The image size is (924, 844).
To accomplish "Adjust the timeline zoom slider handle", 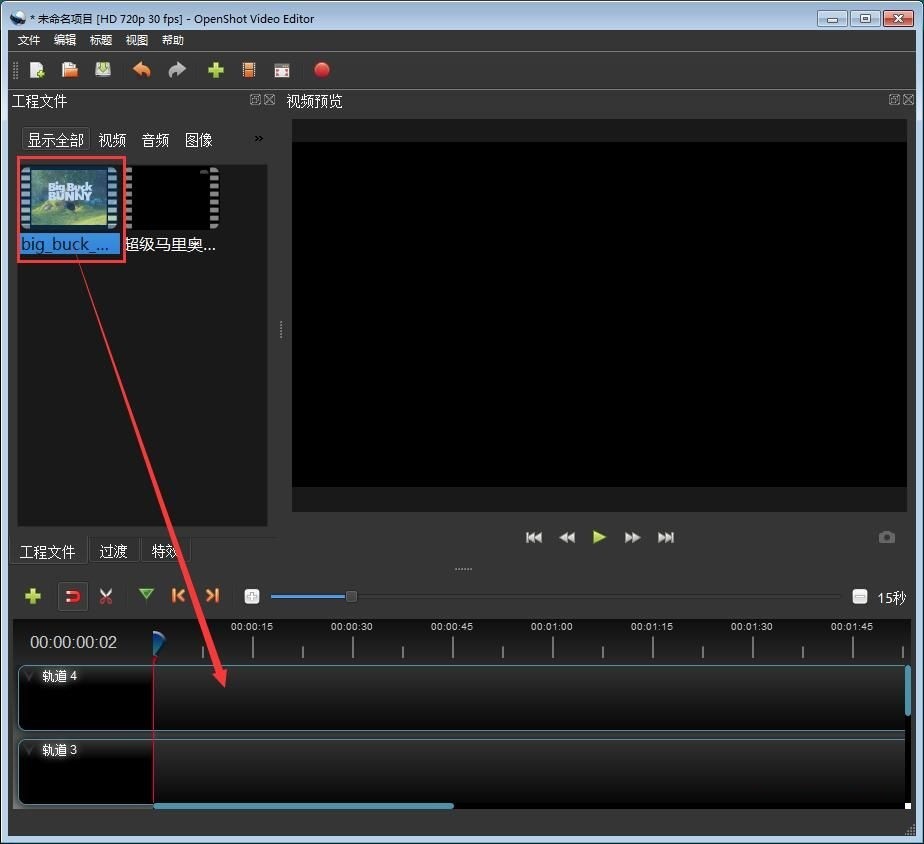I will 351,596.
